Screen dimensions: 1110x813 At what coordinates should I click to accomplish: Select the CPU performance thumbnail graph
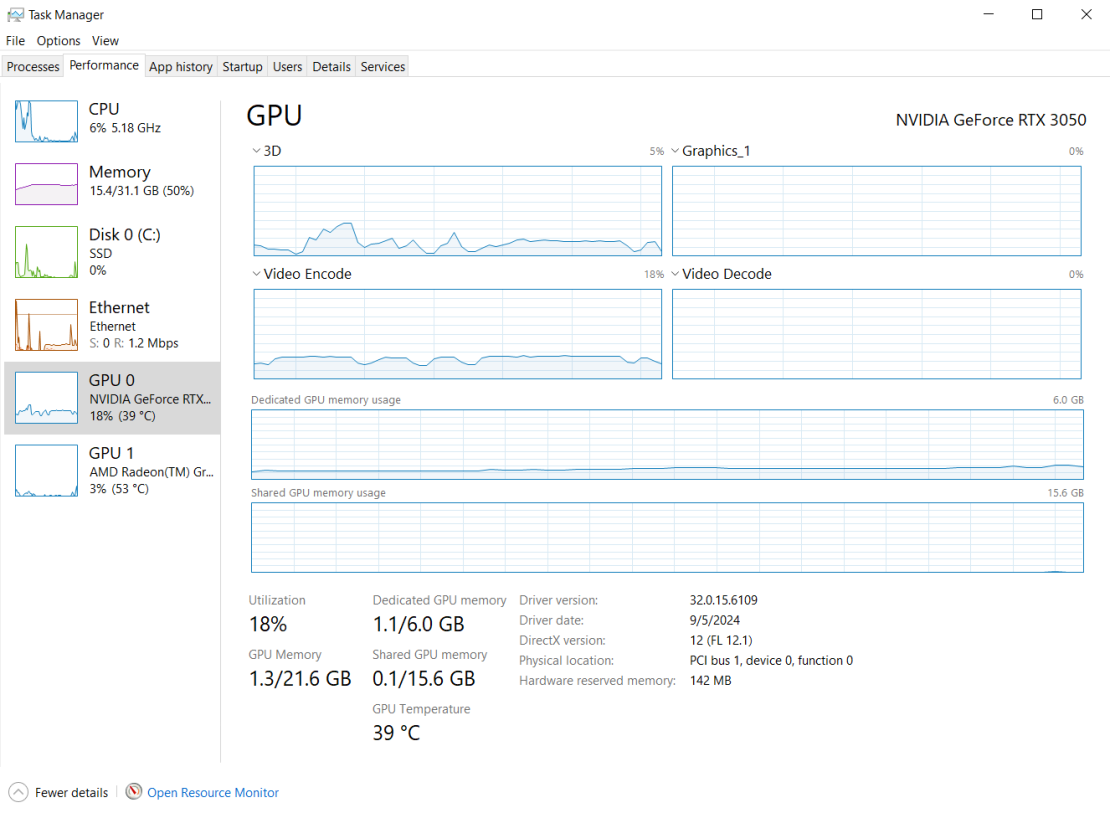[x=46, y=121]
